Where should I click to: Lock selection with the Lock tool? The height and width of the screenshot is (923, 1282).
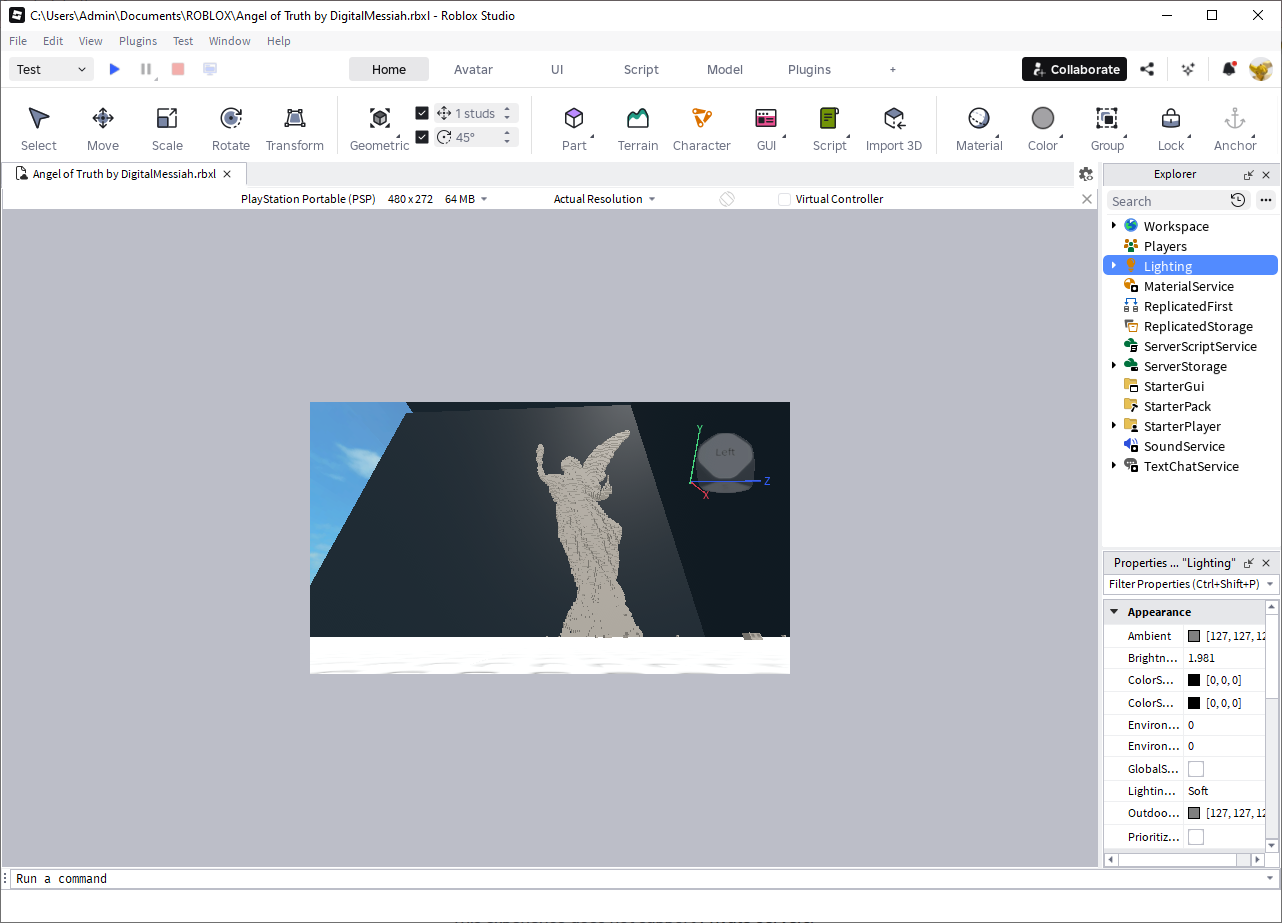1170,125
